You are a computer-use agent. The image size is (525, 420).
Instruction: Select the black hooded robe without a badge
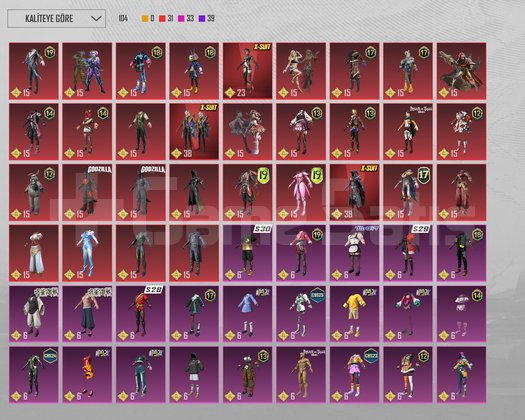(194, 193)
